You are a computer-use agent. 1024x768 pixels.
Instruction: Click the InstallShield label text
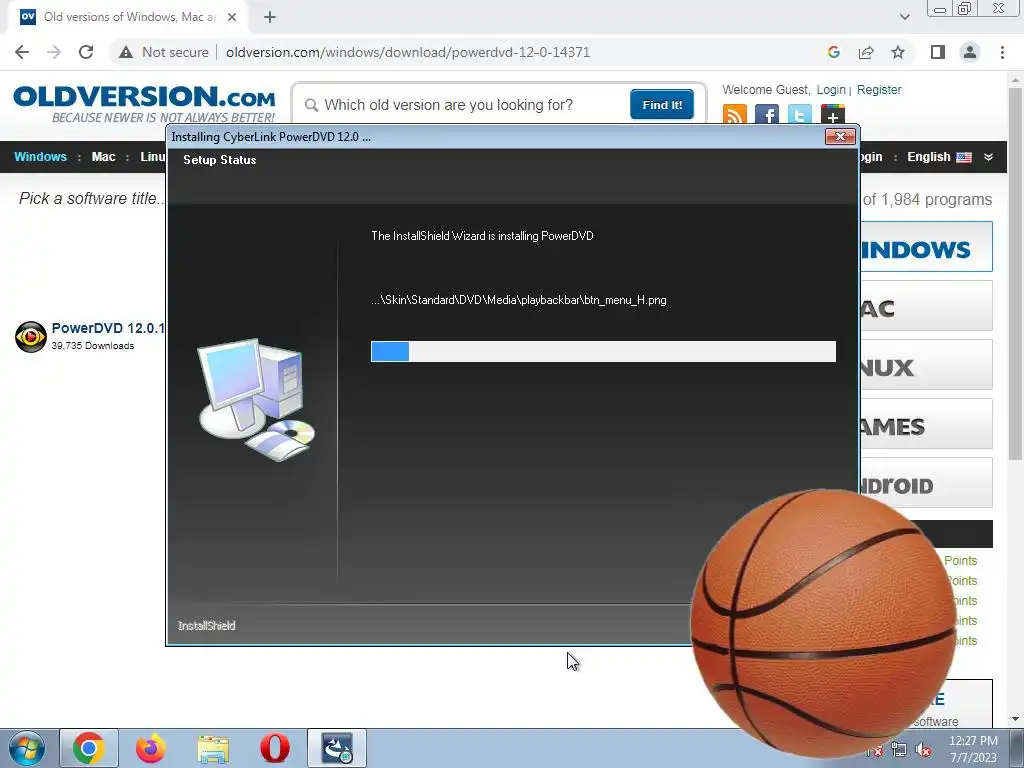coord(206,626)
